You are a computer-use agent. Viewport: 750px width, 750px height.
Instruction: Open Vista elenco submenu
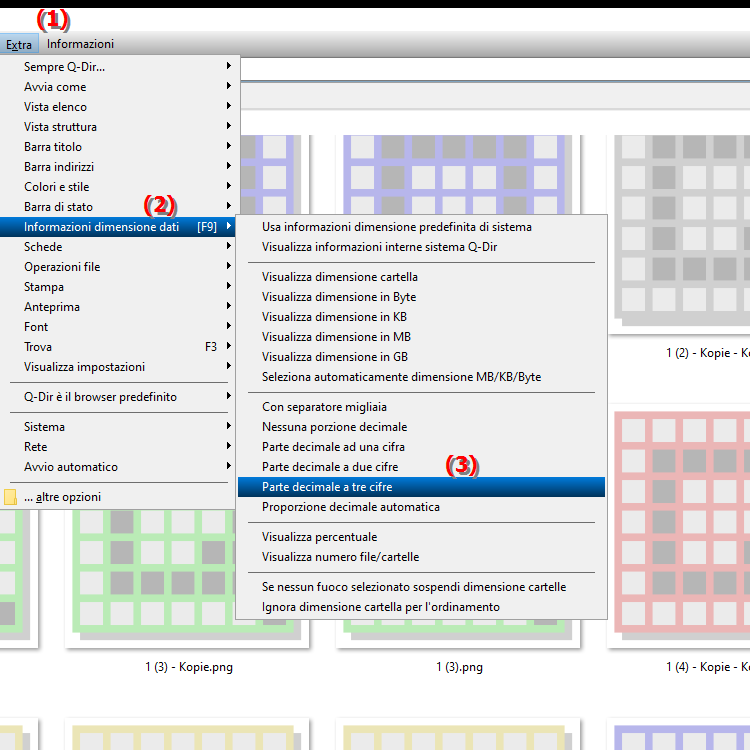pyautogui.click(x=118, y=107)
